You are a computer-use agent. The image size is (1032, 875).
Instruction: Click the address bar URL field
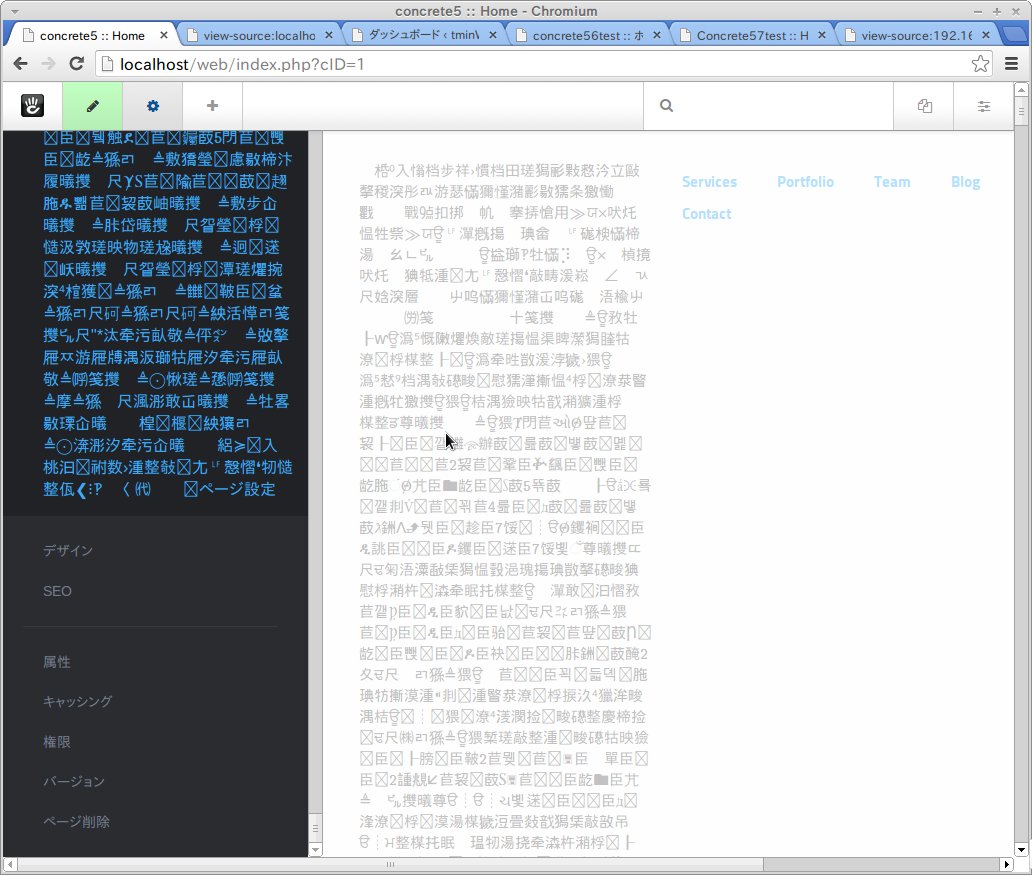pos(533,64)
